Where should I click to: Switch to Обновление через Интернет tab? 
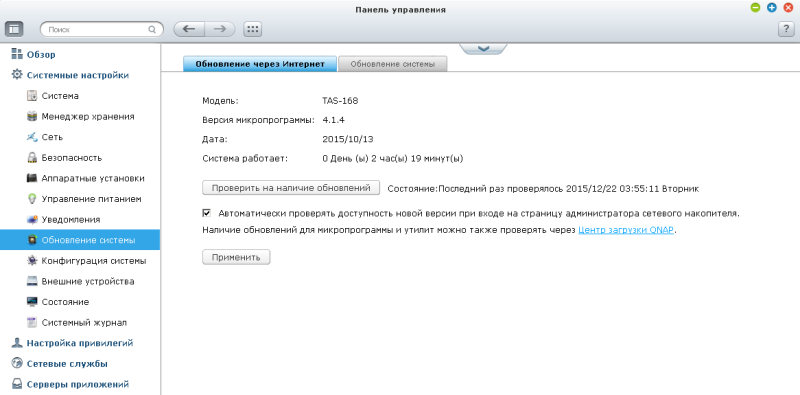[x=260, y=64]
